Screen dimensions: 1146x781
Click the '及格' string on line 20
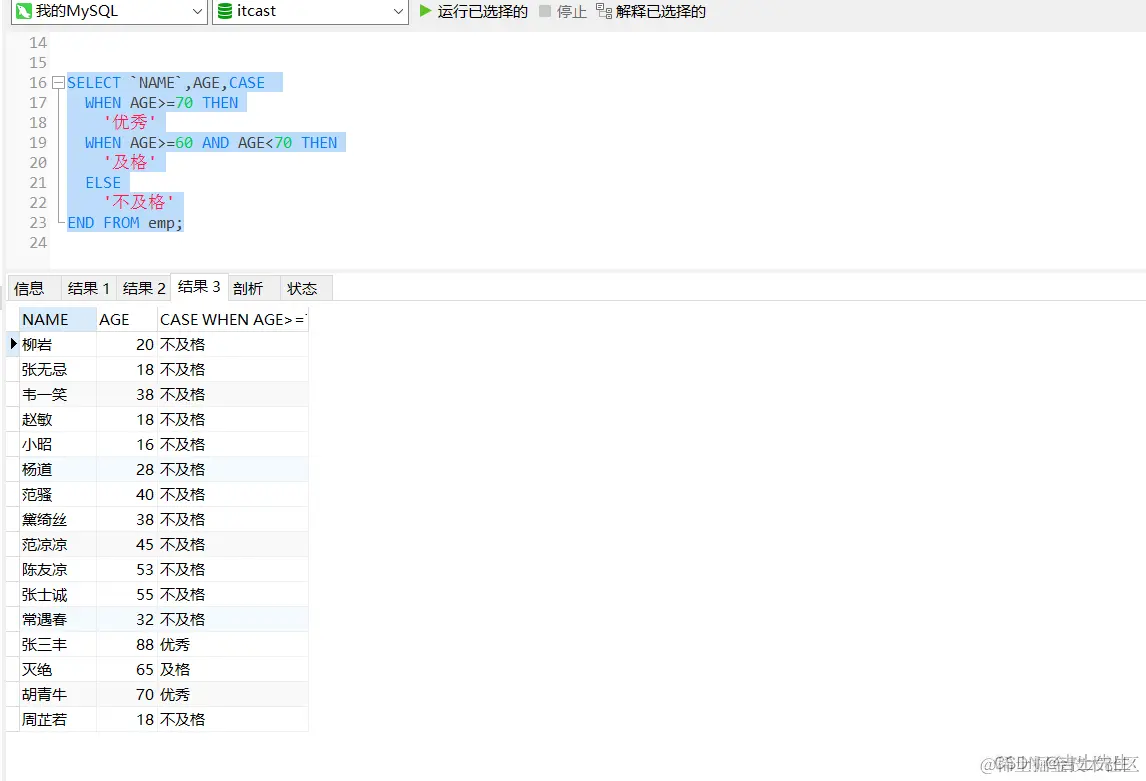pos(130,162)
